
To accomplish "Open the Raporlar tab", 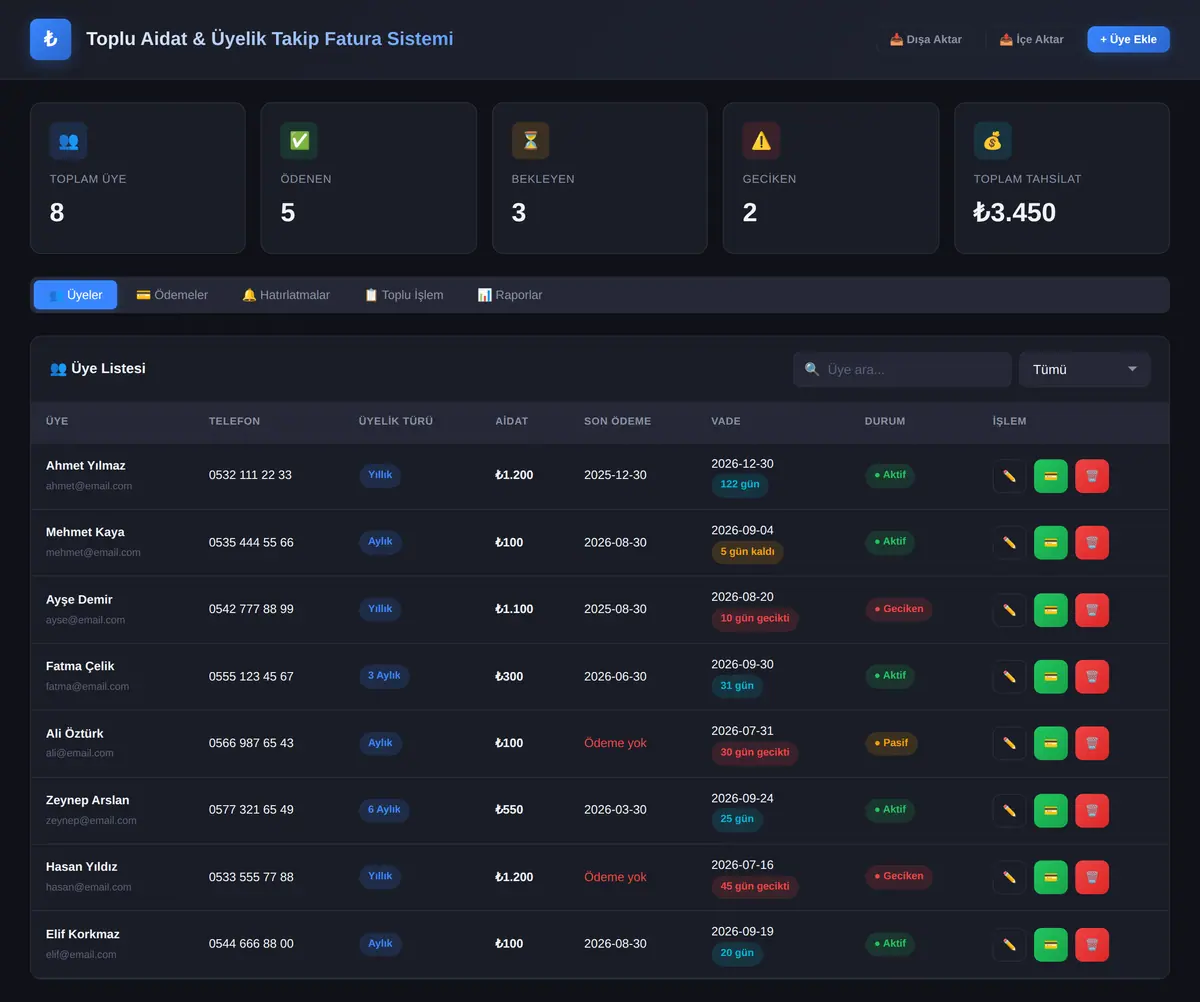I will click(510, 295).
